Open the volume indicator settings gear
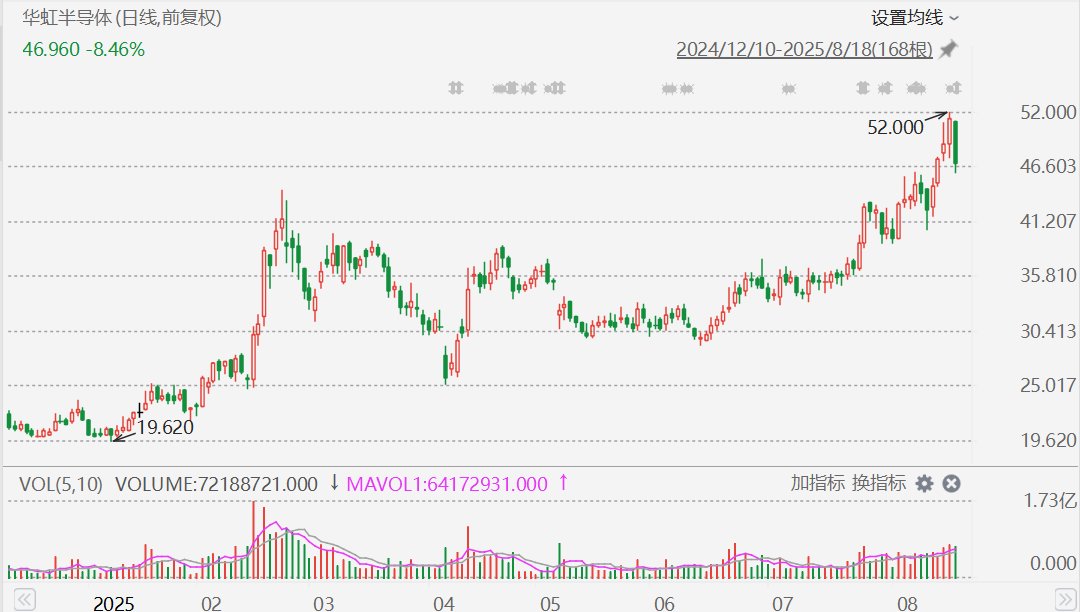This screenshot has height=612, width=1080. (924, 484)
